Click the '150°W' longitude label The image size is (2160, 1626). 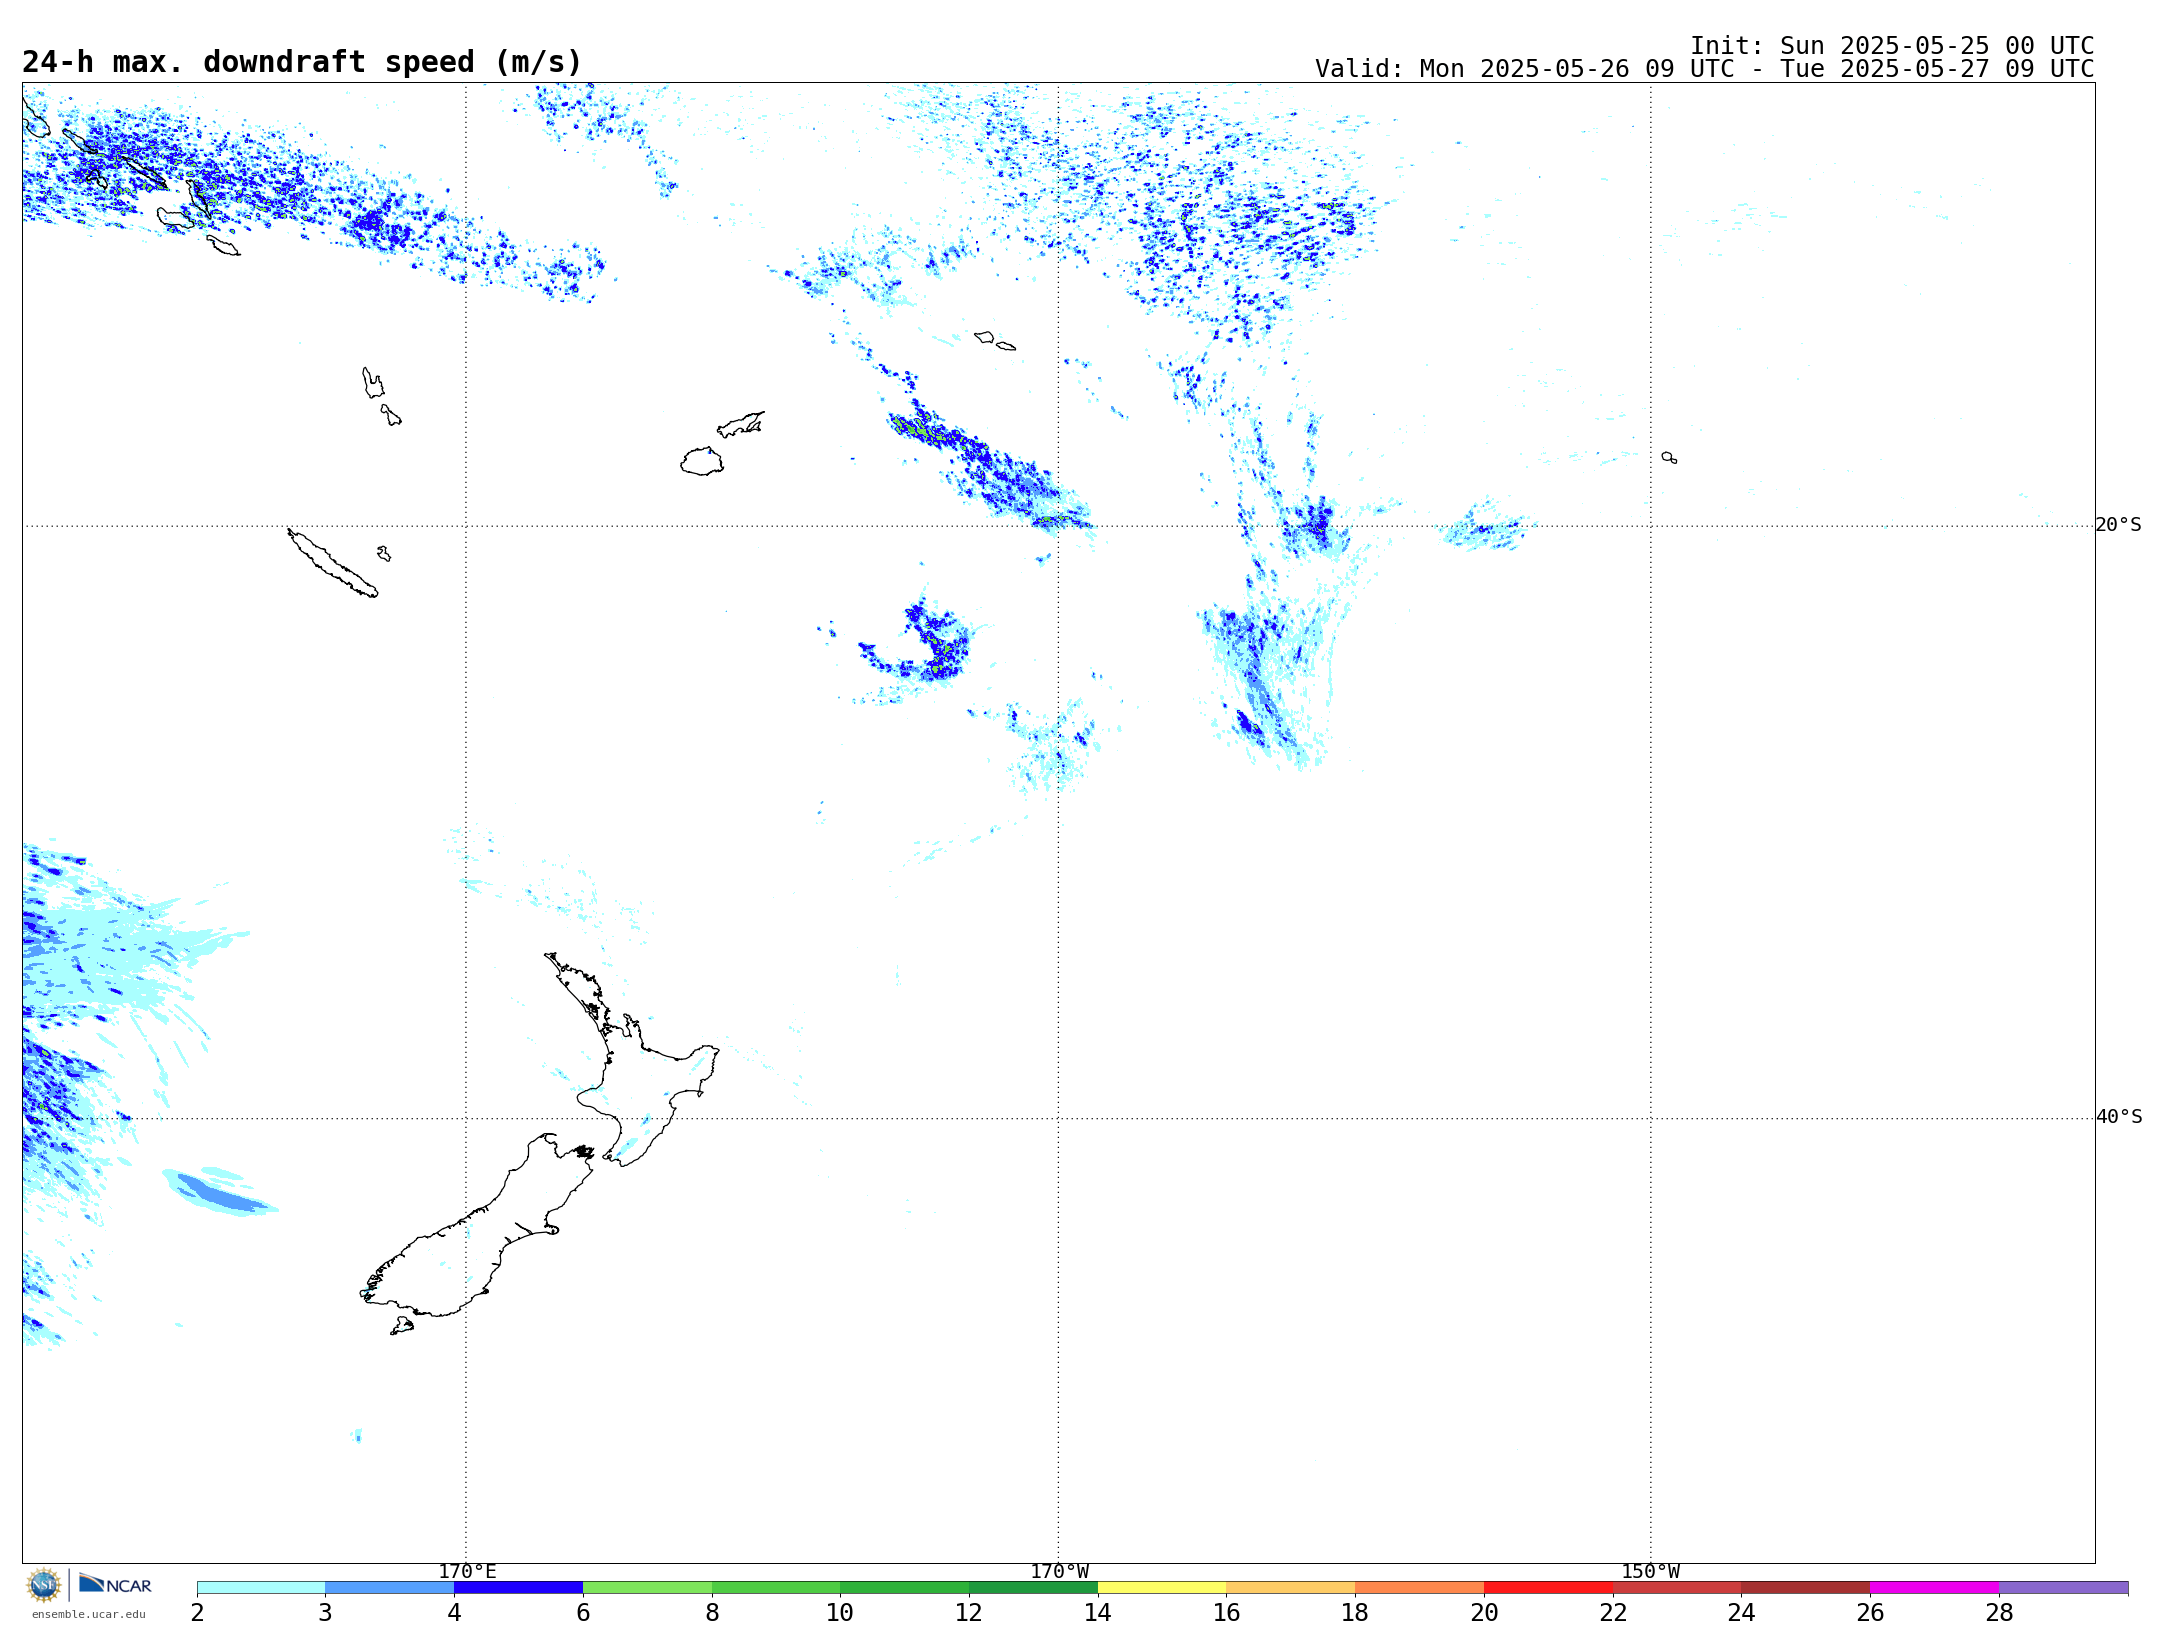click(x=1651, y=1572)
